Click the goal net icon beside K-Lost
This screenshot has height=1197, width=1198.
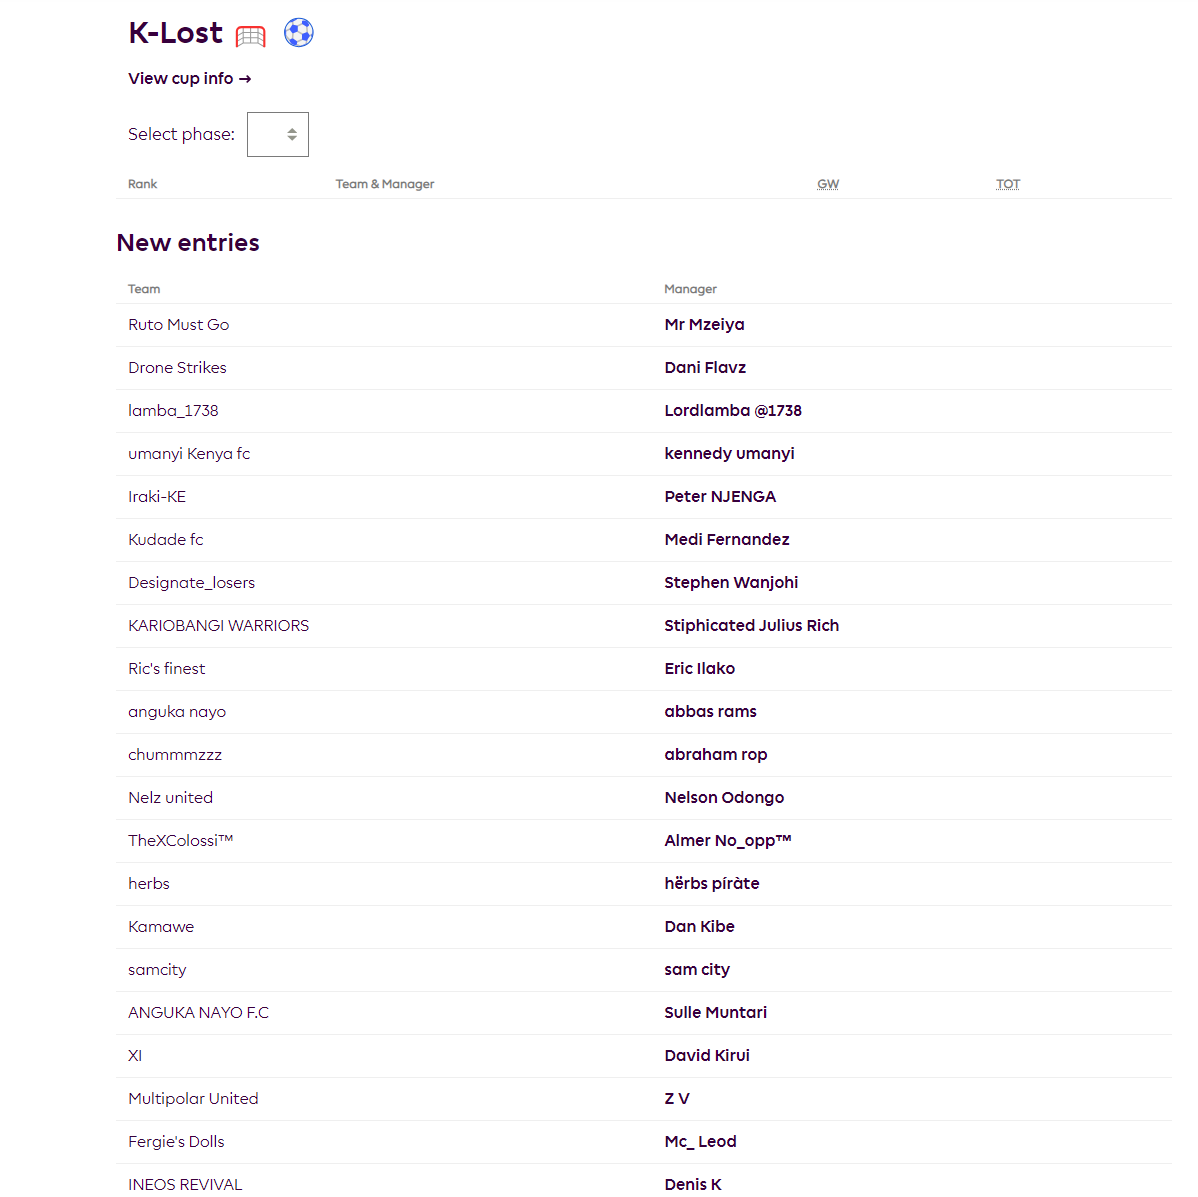coord(251,36)
